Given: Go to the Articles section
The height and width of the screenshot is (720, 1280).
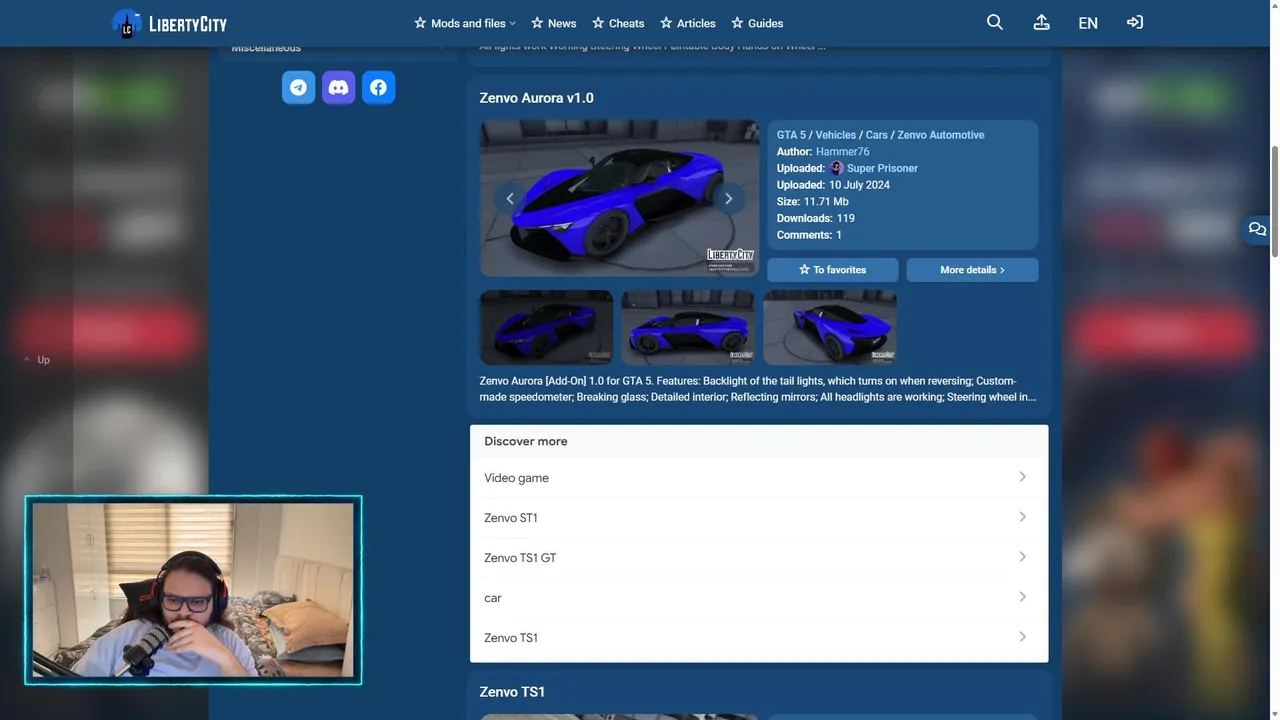Looking at the screenshot, I should [688, 23].
